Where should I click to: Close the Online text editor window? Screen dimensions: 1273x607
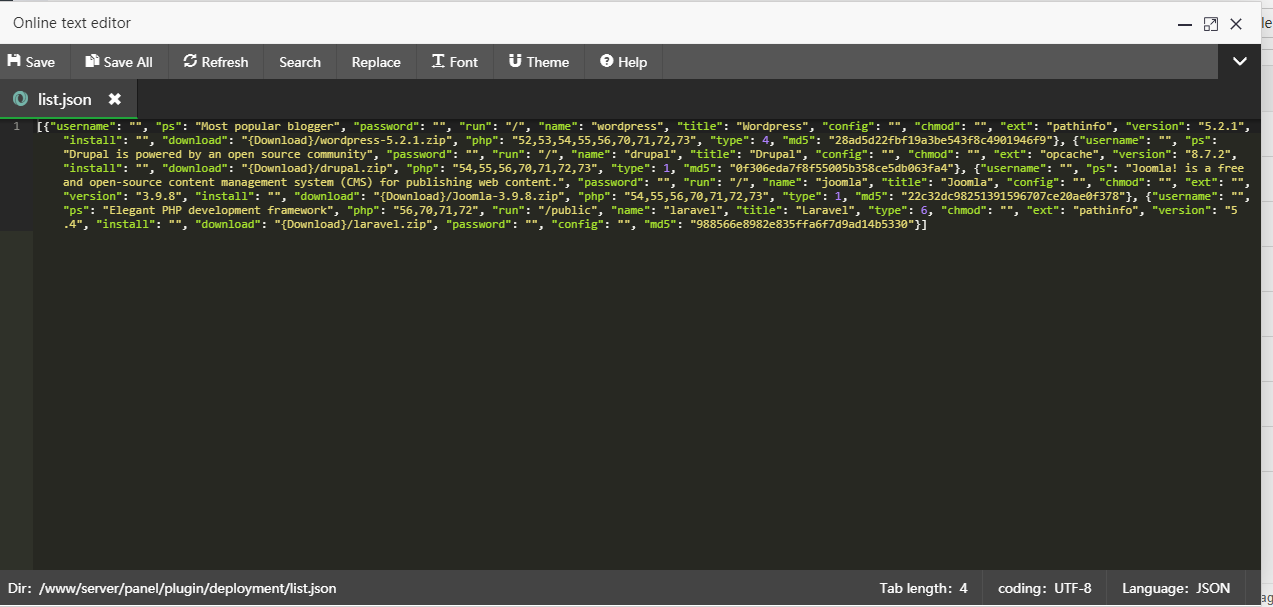point(1236,24)
